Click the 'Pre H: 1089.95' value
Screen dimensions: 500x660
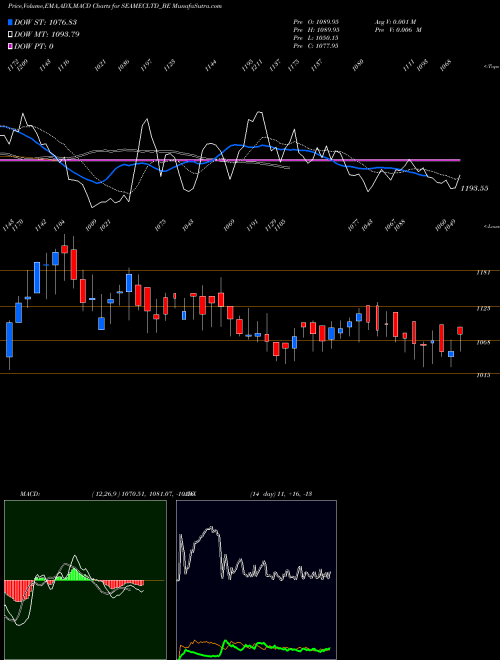pos(316,29)
